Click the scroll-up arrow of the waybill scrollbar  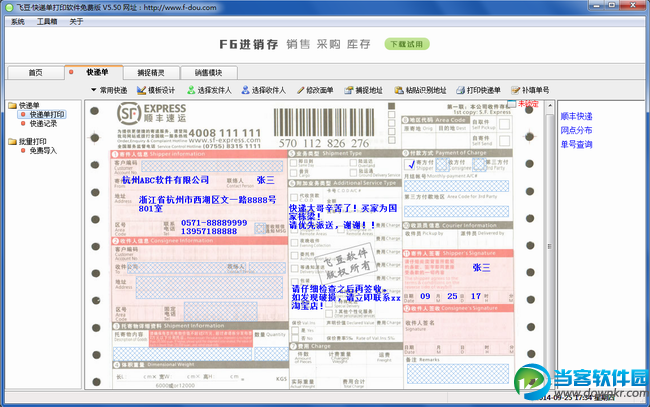(x=550, y=106)
